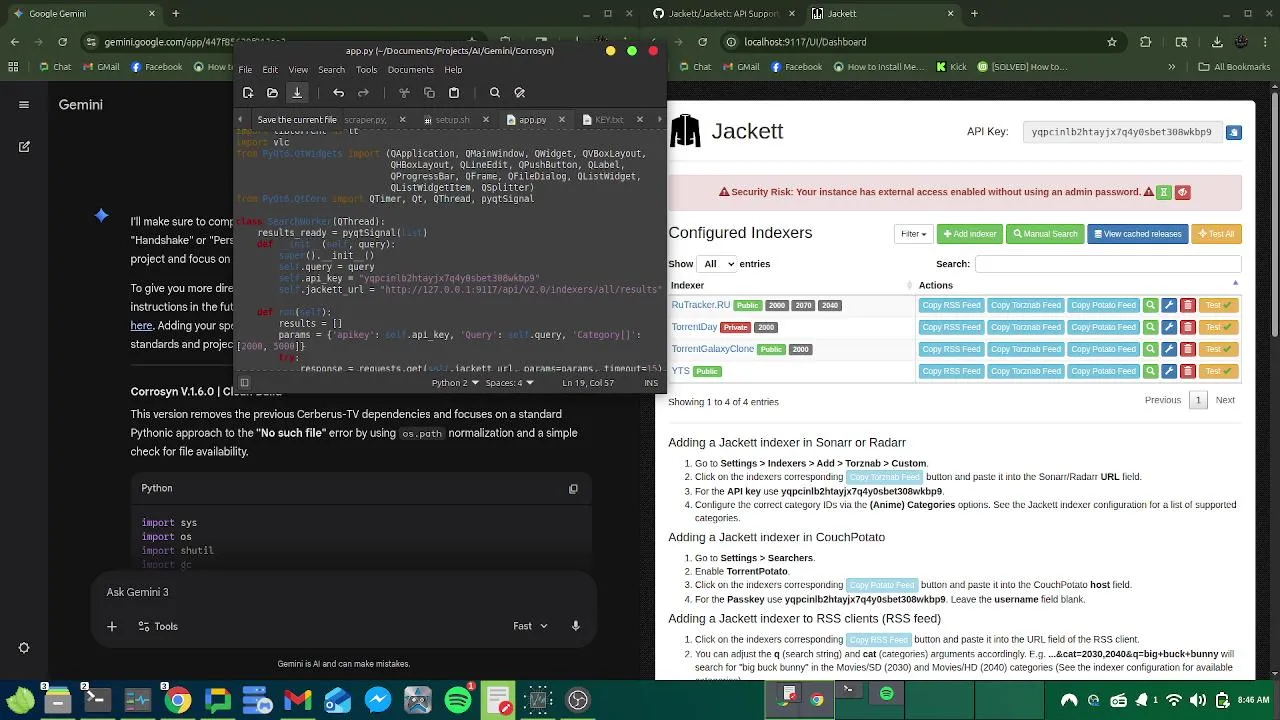Test the TorrentGalaxyClone indexer
This screenshot has height=720, width=1280.
tap(1219, 349)
